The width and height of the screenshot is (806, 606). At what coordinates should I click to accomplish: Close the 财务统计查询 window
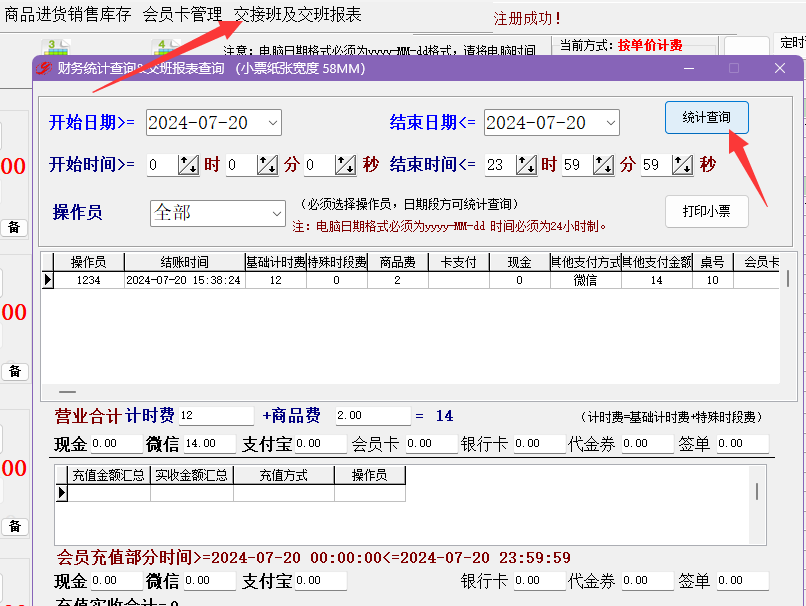pos(780,68)
